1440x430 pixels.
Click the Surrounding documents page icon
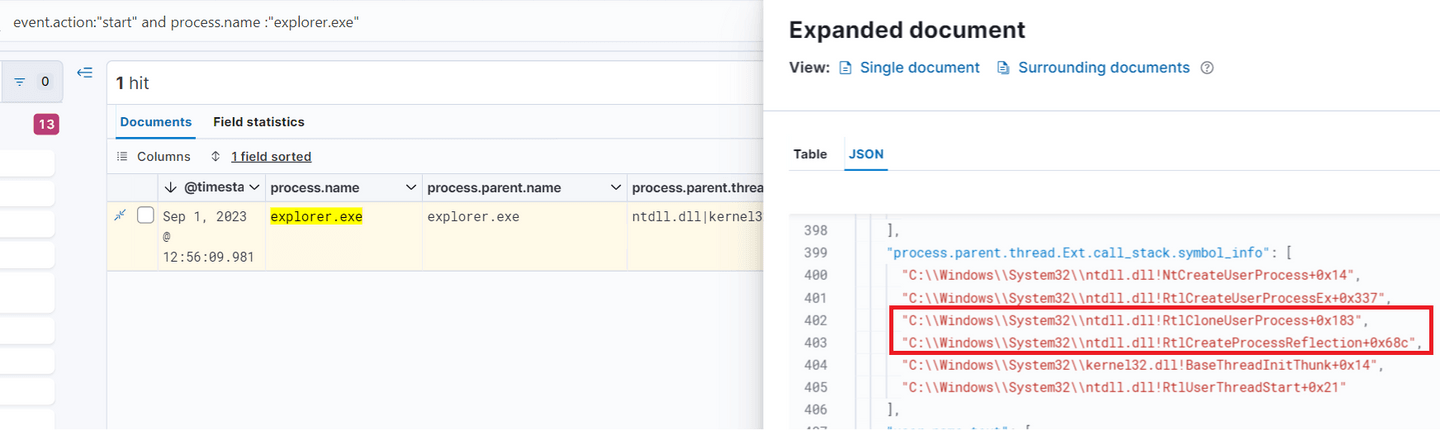[x=1003, y=68]
